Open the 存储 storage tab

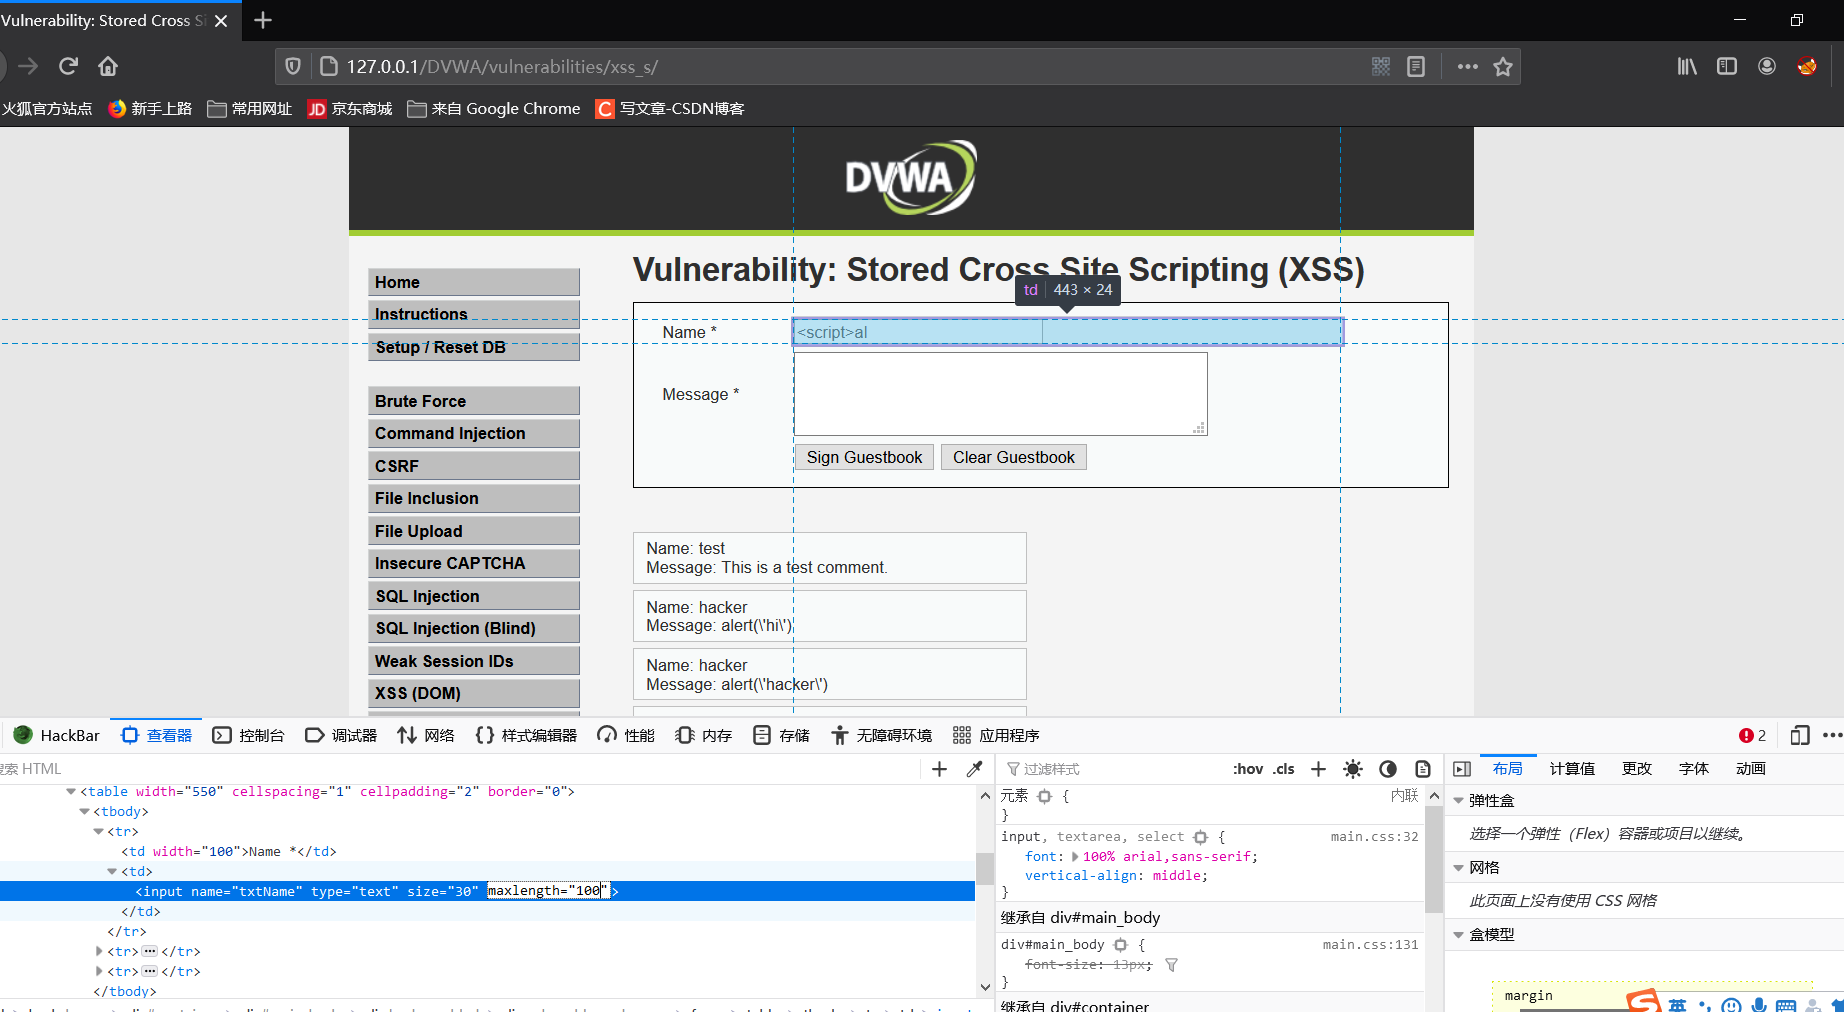(781, 735)
